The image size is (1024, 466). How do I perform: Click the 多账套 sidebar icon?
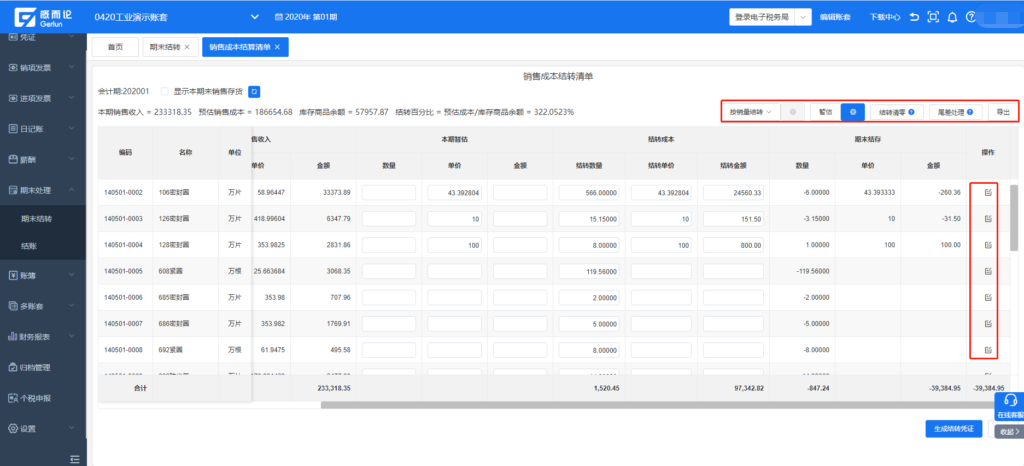pyautogui.click(x=12, y=305)
